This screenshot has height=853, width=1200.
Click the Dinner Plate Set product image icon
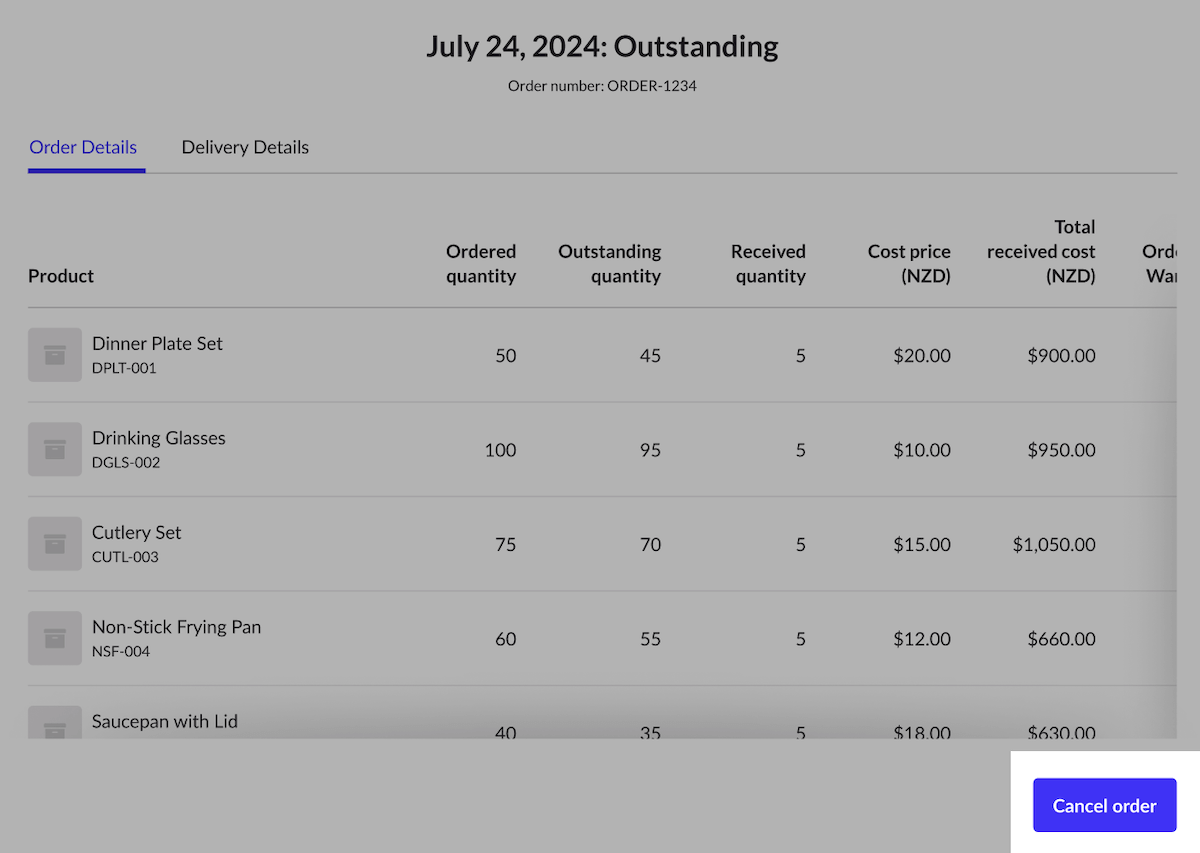pyautogui.click(x=55, y=355)
